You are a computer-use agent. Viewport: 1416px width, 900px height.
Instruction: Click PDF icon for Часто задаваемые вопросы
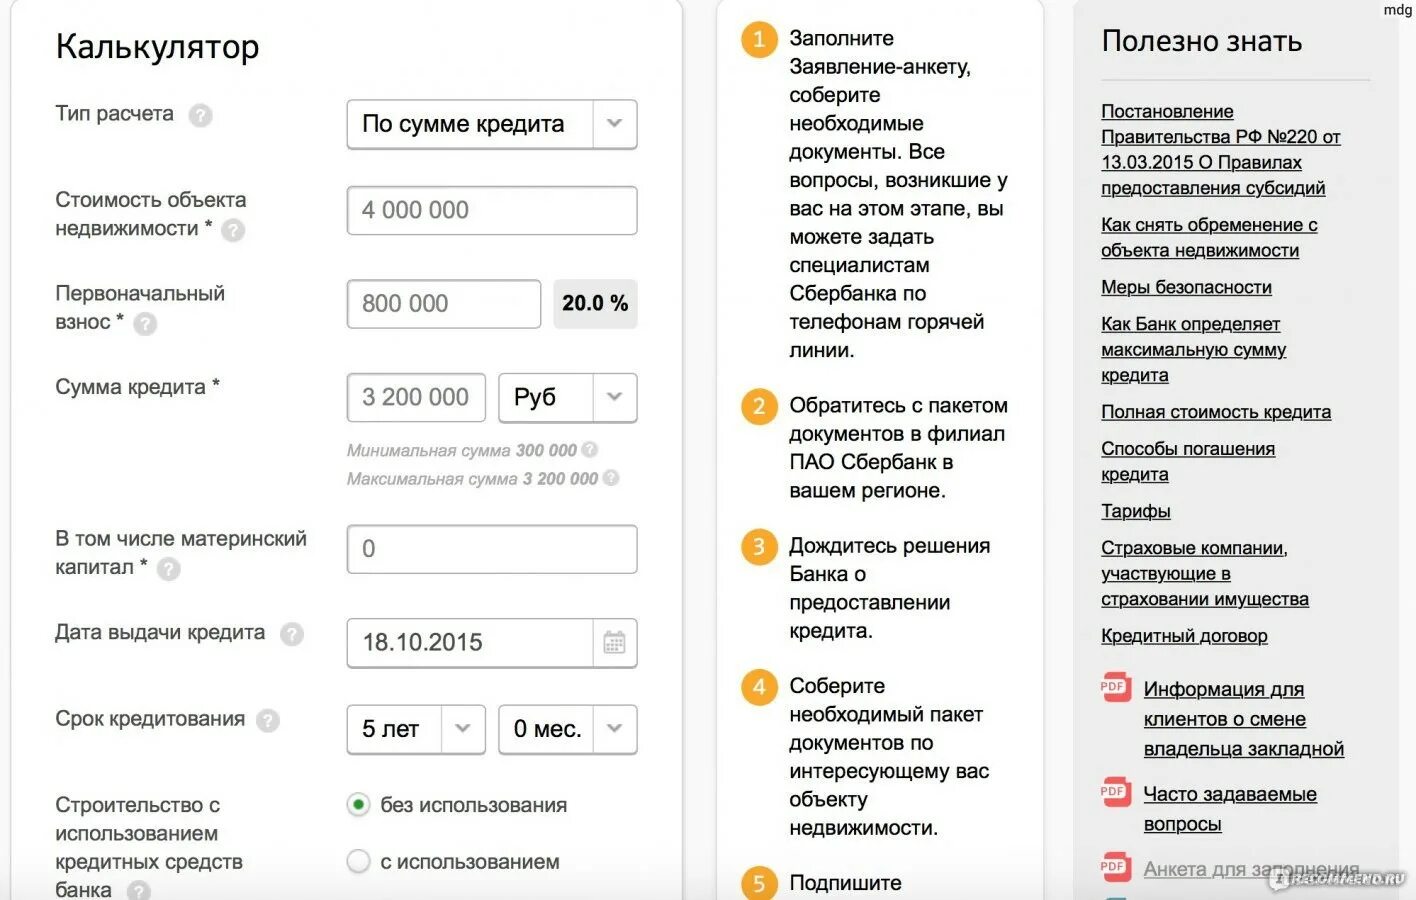pos(1115,793)
